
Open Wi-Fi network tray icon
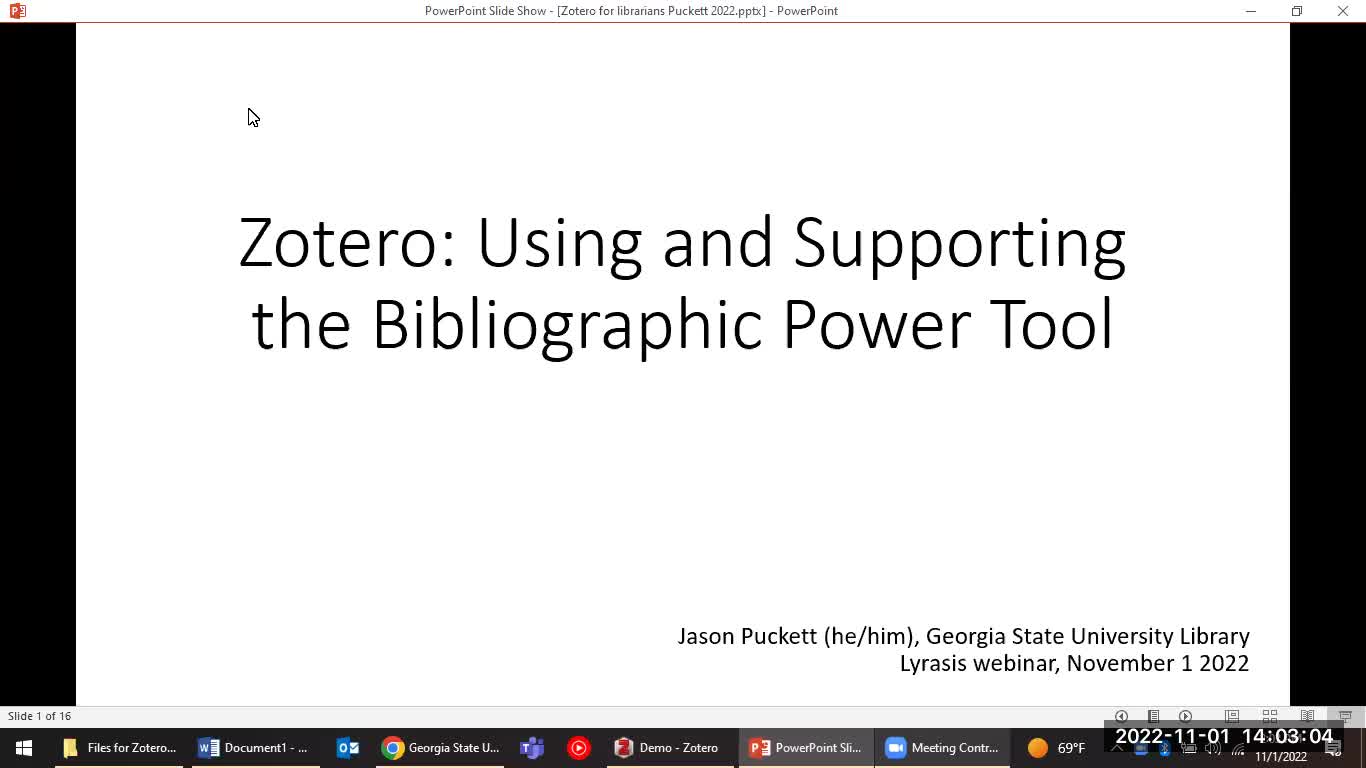coord(1239,748)
